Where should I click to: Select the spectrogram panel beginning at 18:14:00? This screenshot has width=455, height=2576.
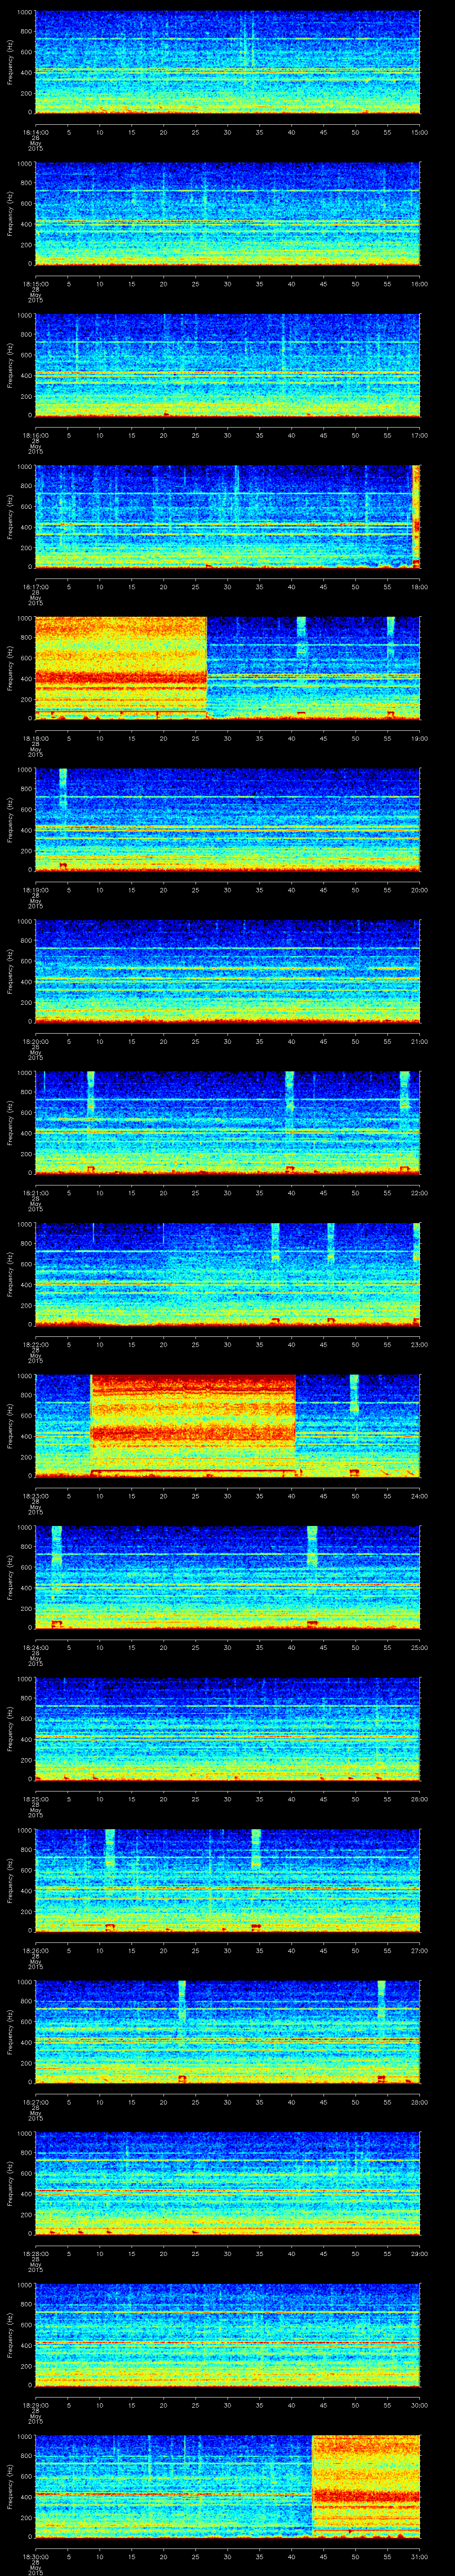[x=228, y=62]
